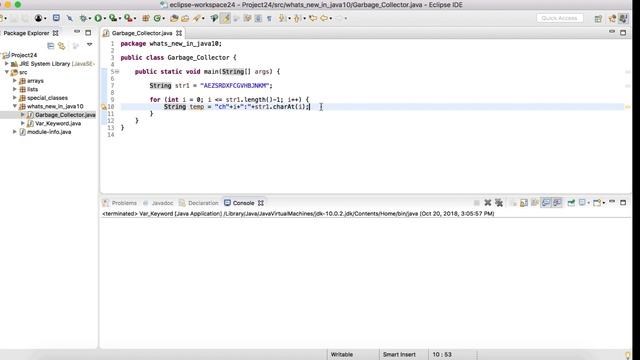Select Var_Keyword.java file in the tree

[x=58, y=123]
